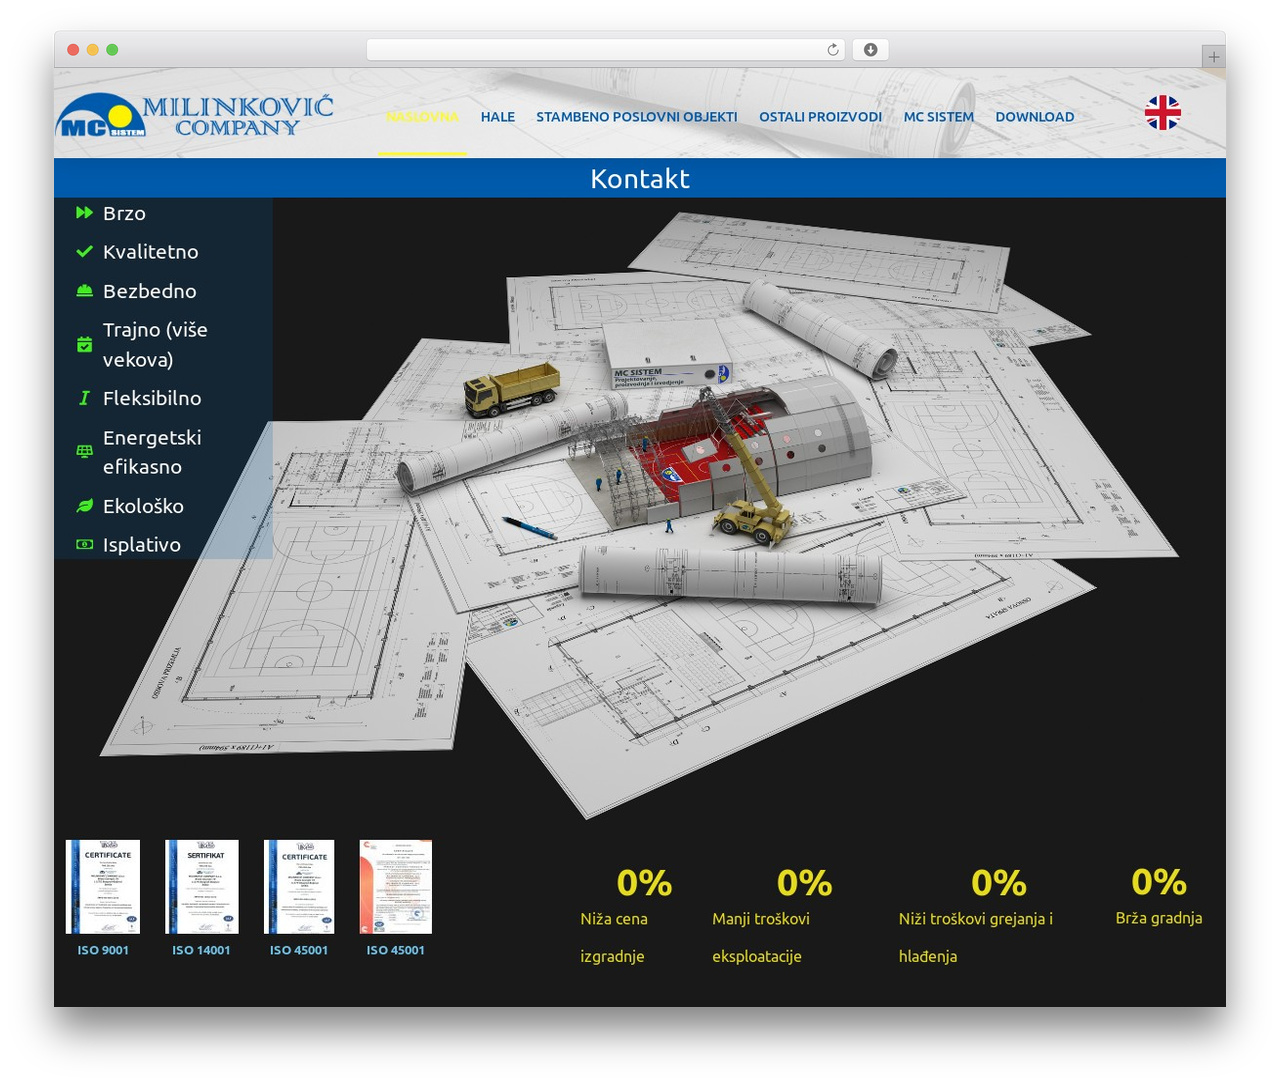Image resolution: width=1280 pixels, height=1084 pixels.
Task: Open the first ISO 9001 certificate thumbnail
Action: tap(103, 887)
